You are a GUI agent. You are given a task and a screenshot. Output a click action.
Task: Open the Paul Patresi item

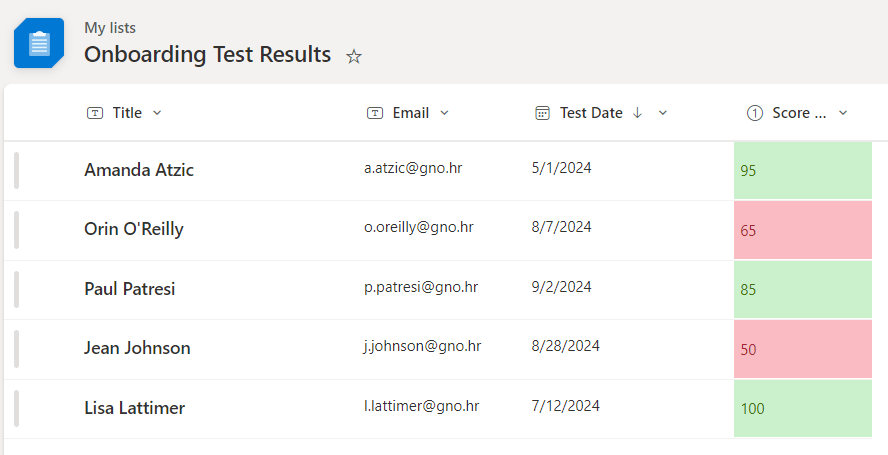(x=130, y=289)
